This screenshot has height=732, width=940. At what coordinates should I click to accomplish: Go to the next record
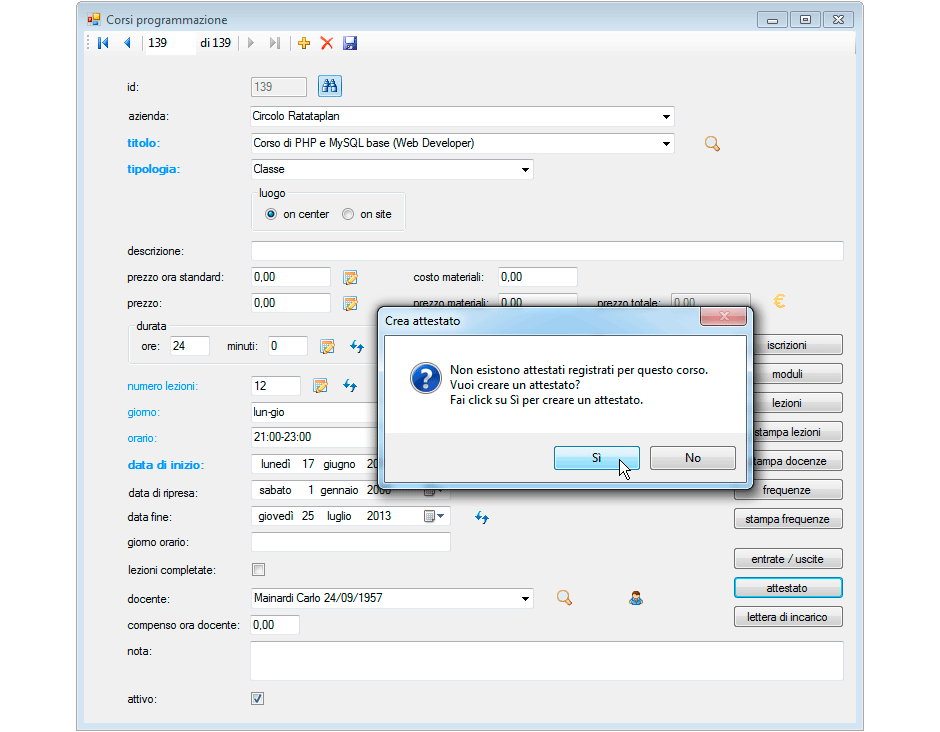click(251, 43)
